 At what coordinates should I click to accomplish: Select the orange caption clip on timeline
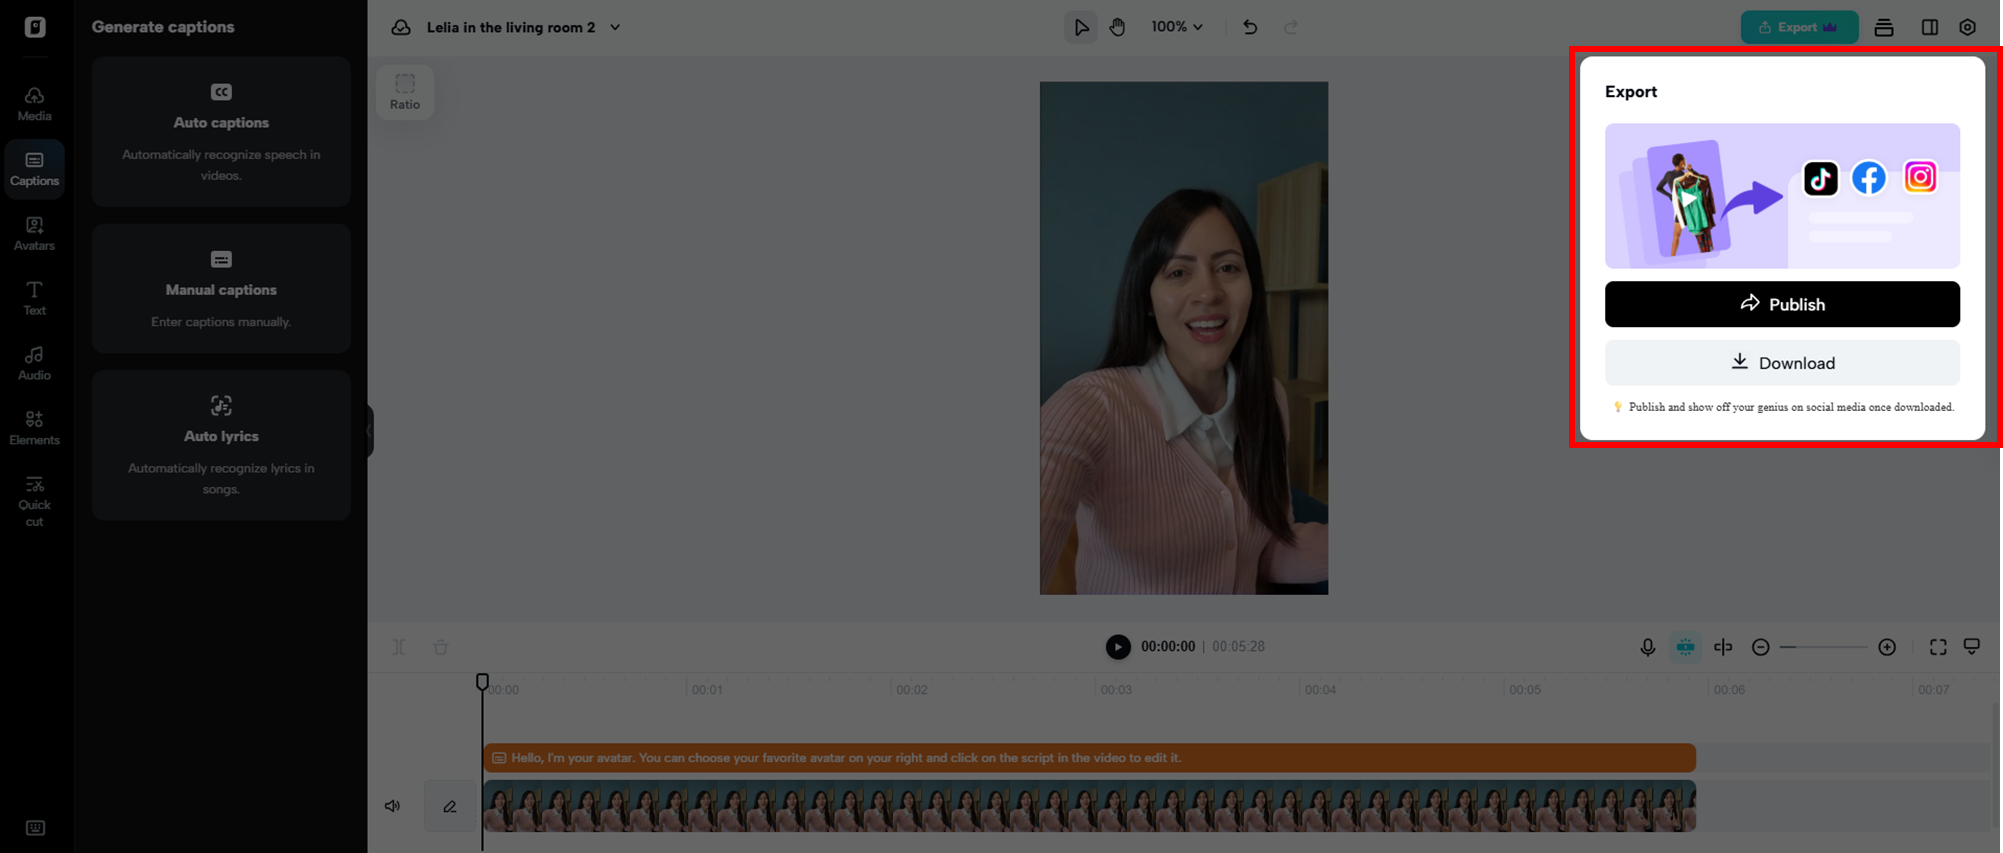click(1090, 758)
